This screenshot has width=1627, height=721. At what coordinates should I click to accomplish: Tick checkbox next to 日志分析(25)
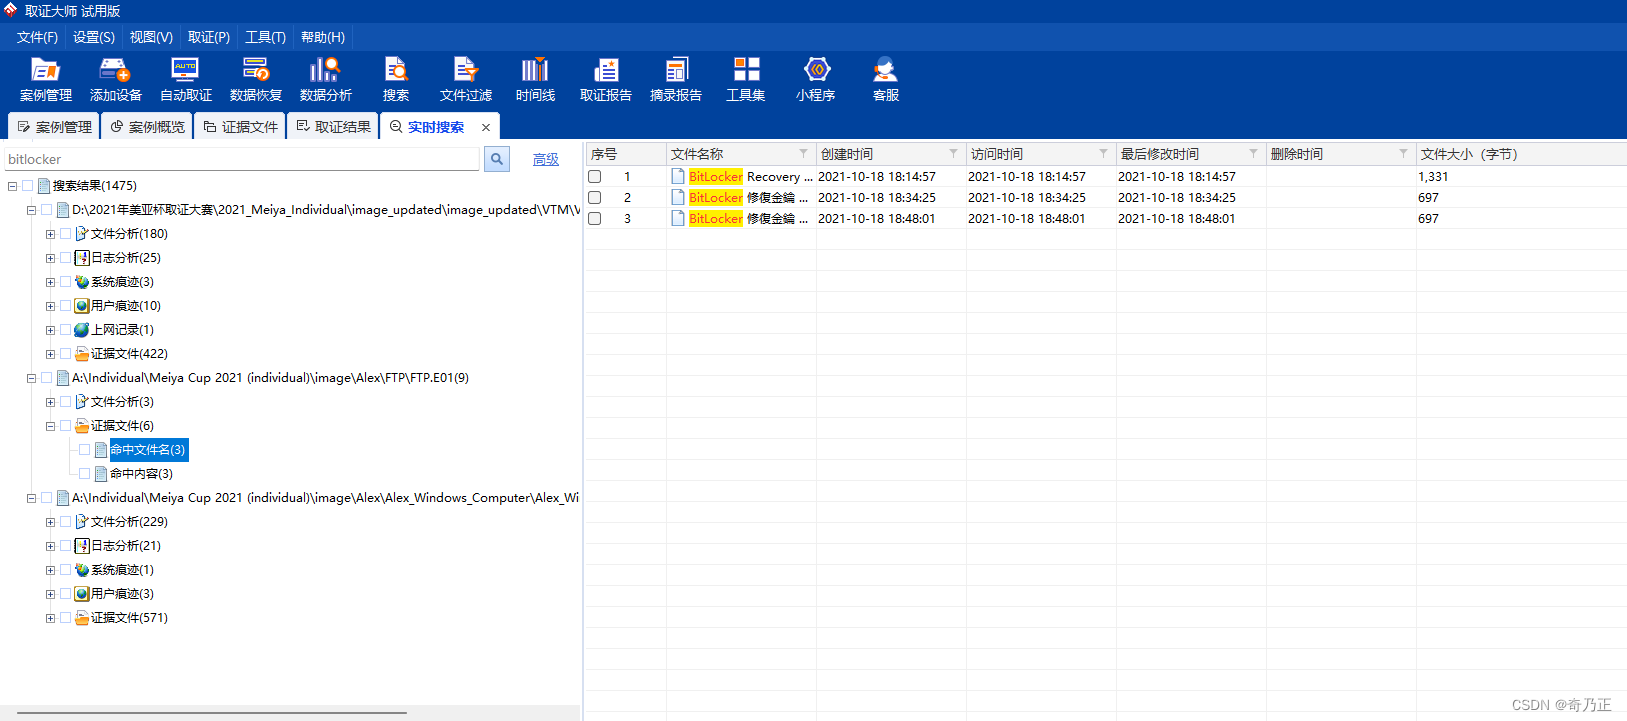coord(66,257)
